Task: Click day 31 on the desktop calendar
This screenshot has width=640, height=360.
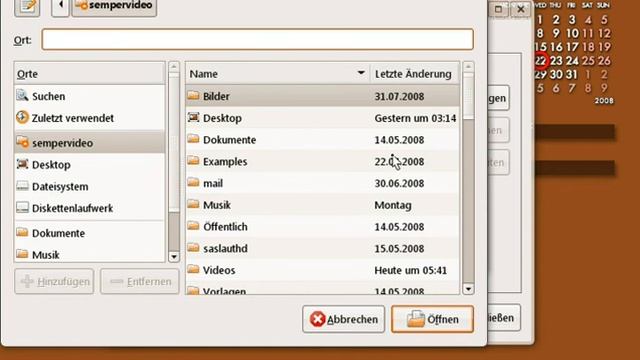Action: [x=572, y=74]
